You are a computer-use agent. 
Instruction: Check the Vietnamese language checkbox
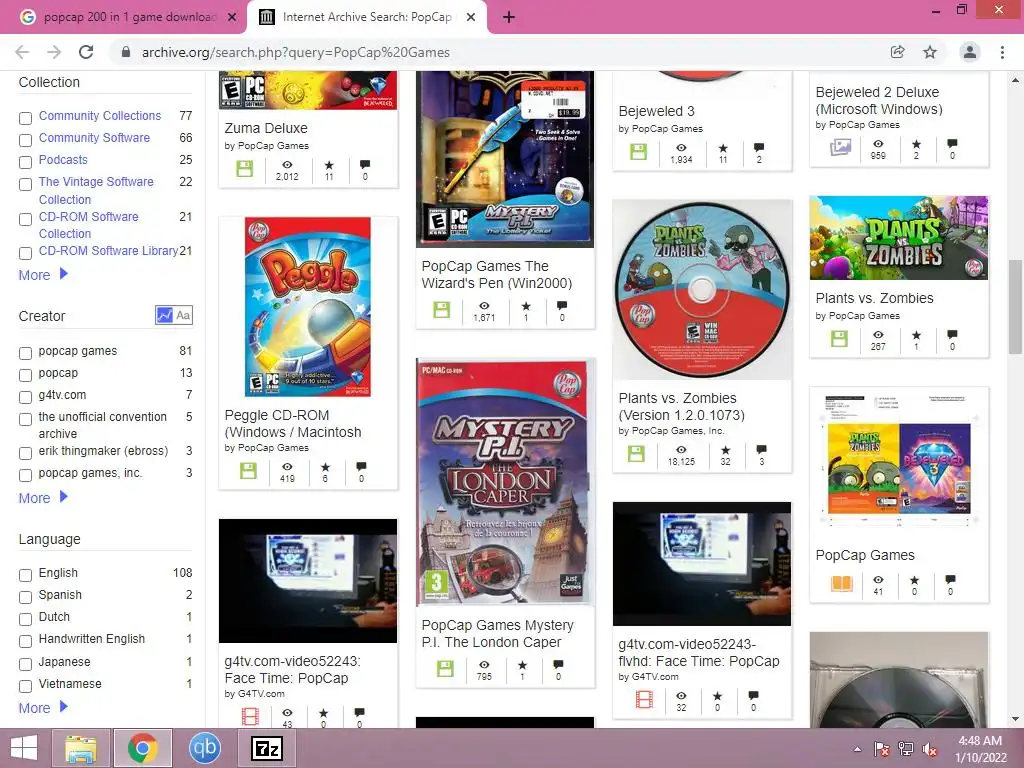[x=25, y=686]
